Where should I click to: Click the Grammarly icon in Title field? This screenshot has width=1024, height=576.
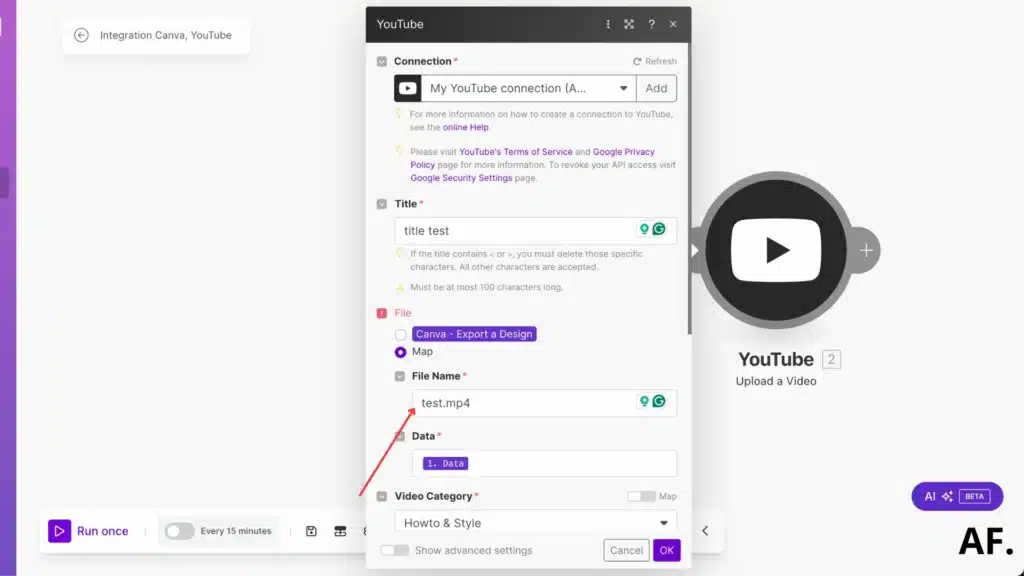(x=659, y=229)
